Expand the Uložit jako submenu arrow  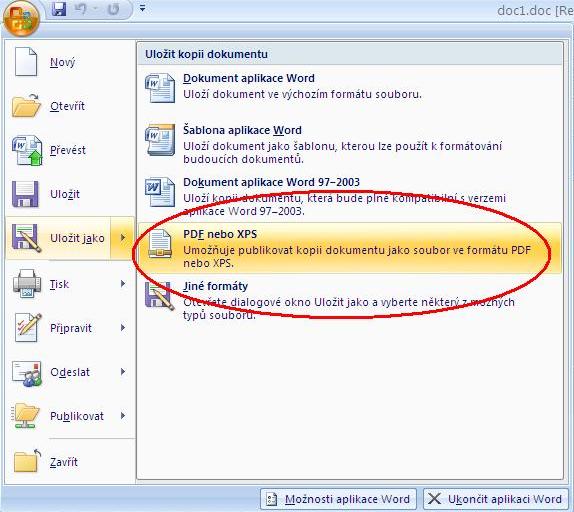tap(123, 238)
